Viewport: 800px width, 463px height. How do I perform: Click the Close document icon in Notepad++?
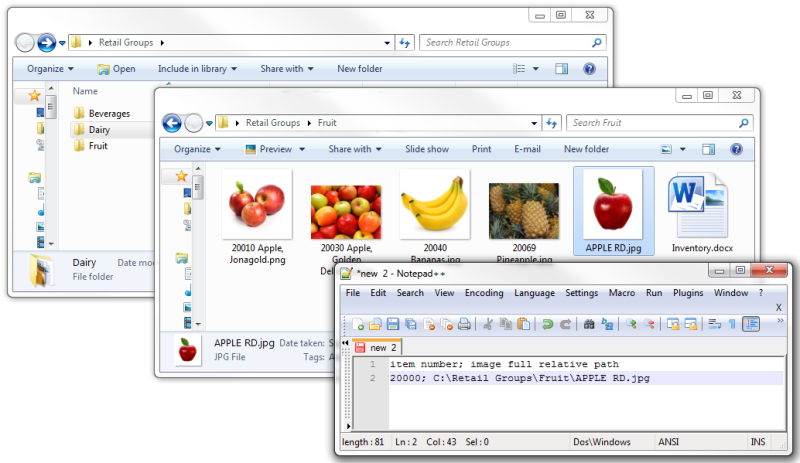(429, 324)
